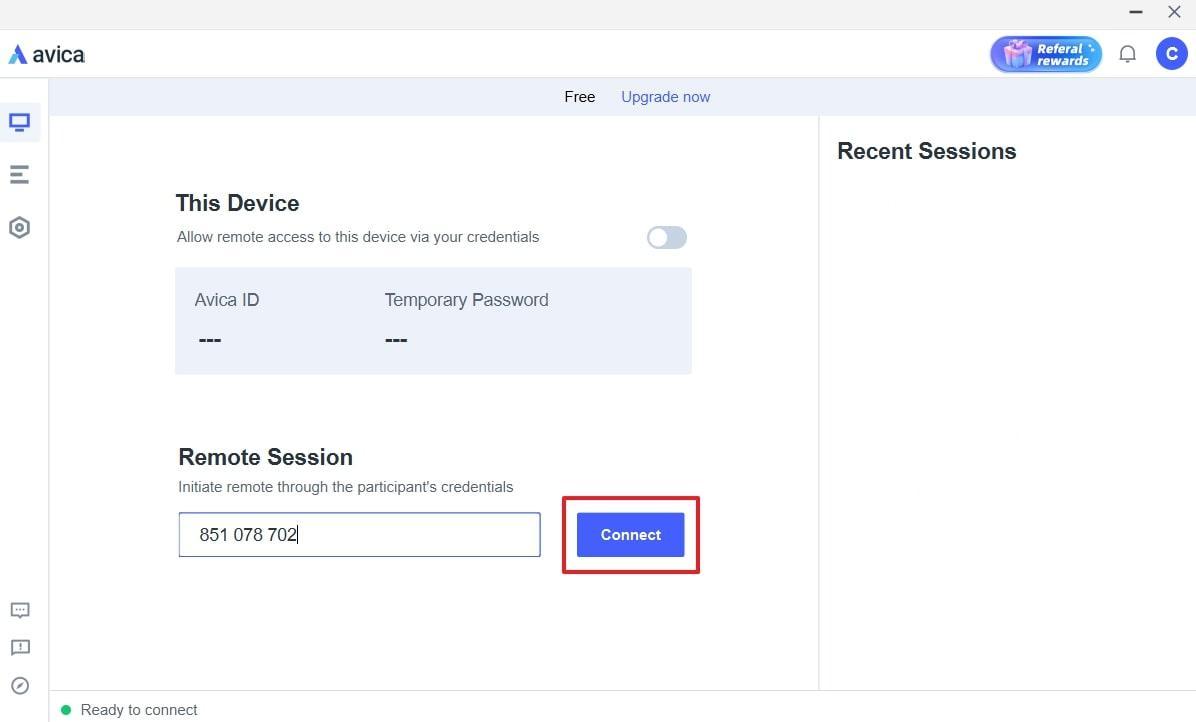Click the Avica logo
The image size is (1196, 722).
(x=46, y=53)
